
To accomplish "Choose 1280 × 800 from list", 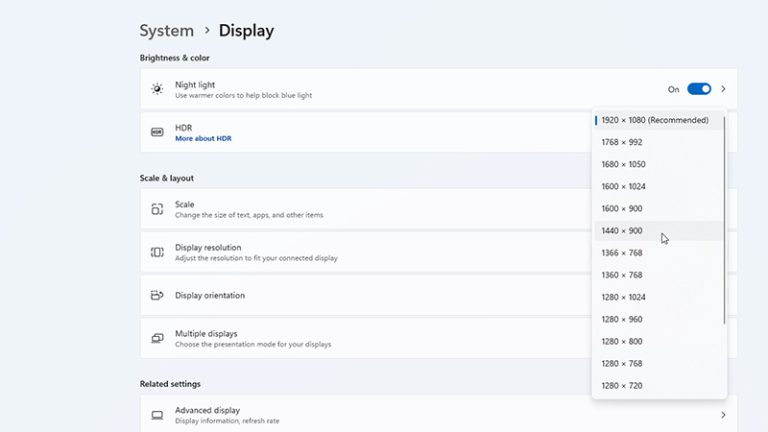I will [x=658, y=341].
